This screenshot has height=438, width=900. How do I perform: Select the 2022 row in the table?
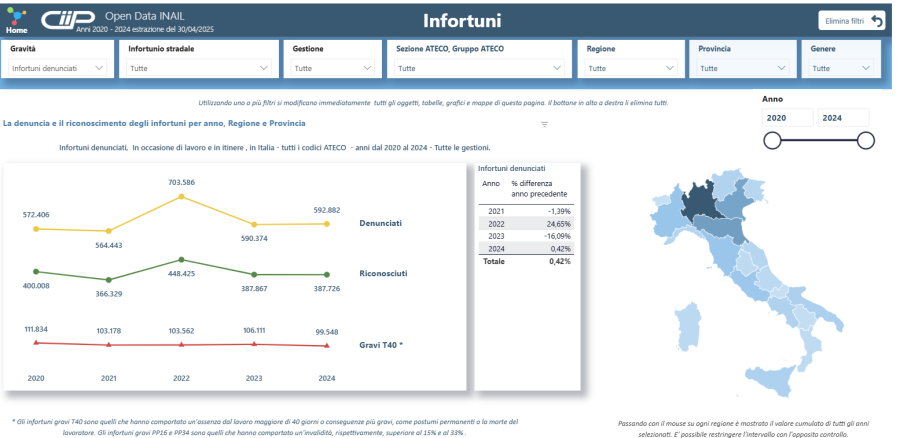[x=526, y=224]
